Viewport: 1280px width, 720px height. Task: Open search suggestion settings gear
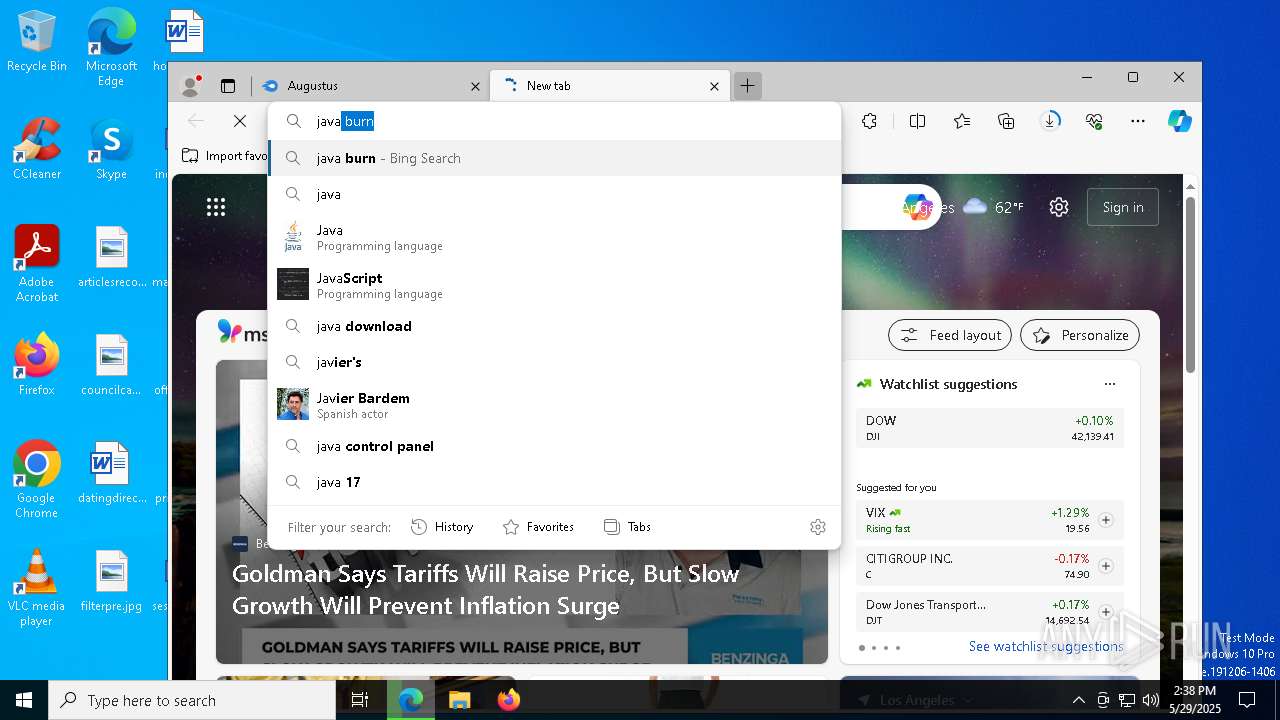click(818, 527)
